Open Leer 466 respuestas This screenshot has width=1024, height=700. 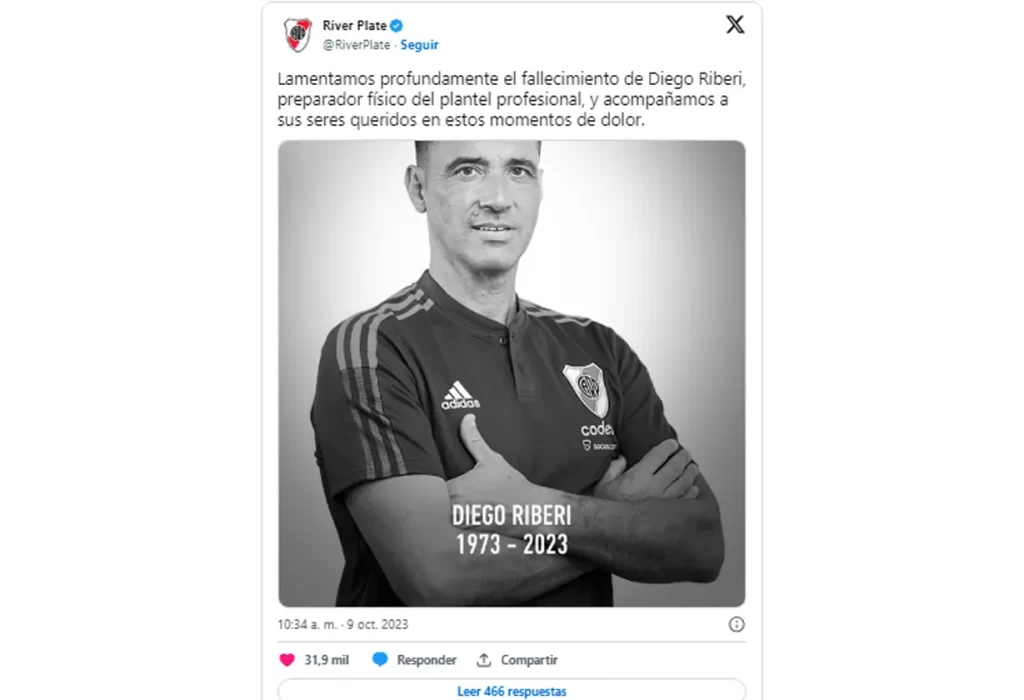click(511, 691)
